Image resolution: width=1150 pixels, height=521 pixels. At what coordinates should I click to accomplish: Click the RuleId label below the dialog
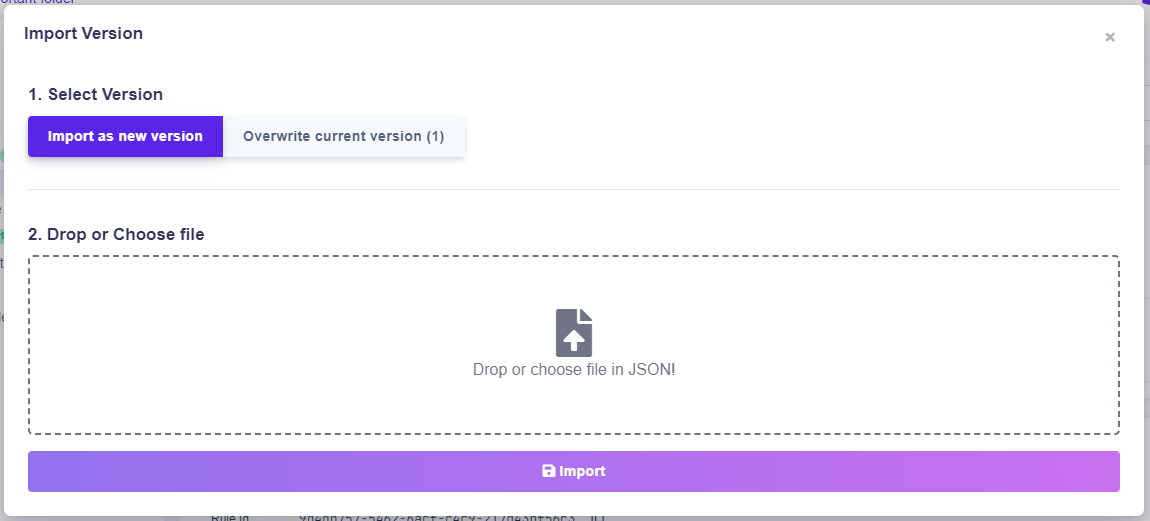click(229, 518)
